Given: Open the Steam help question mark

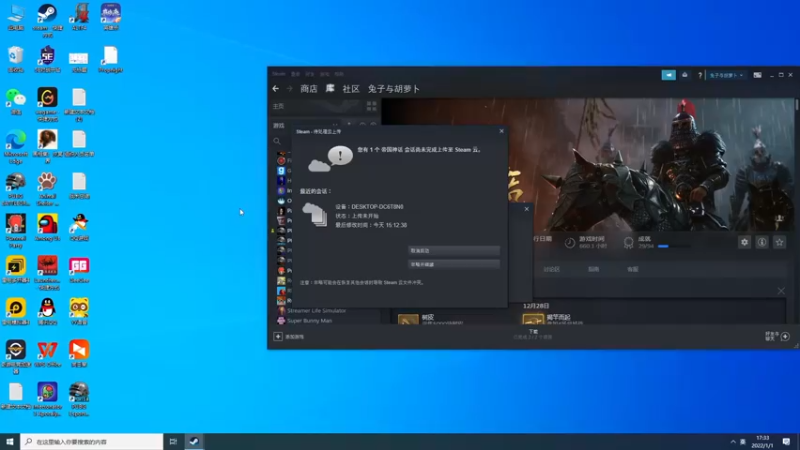Looking at the screenshot, I should click(x=699, y=75).
